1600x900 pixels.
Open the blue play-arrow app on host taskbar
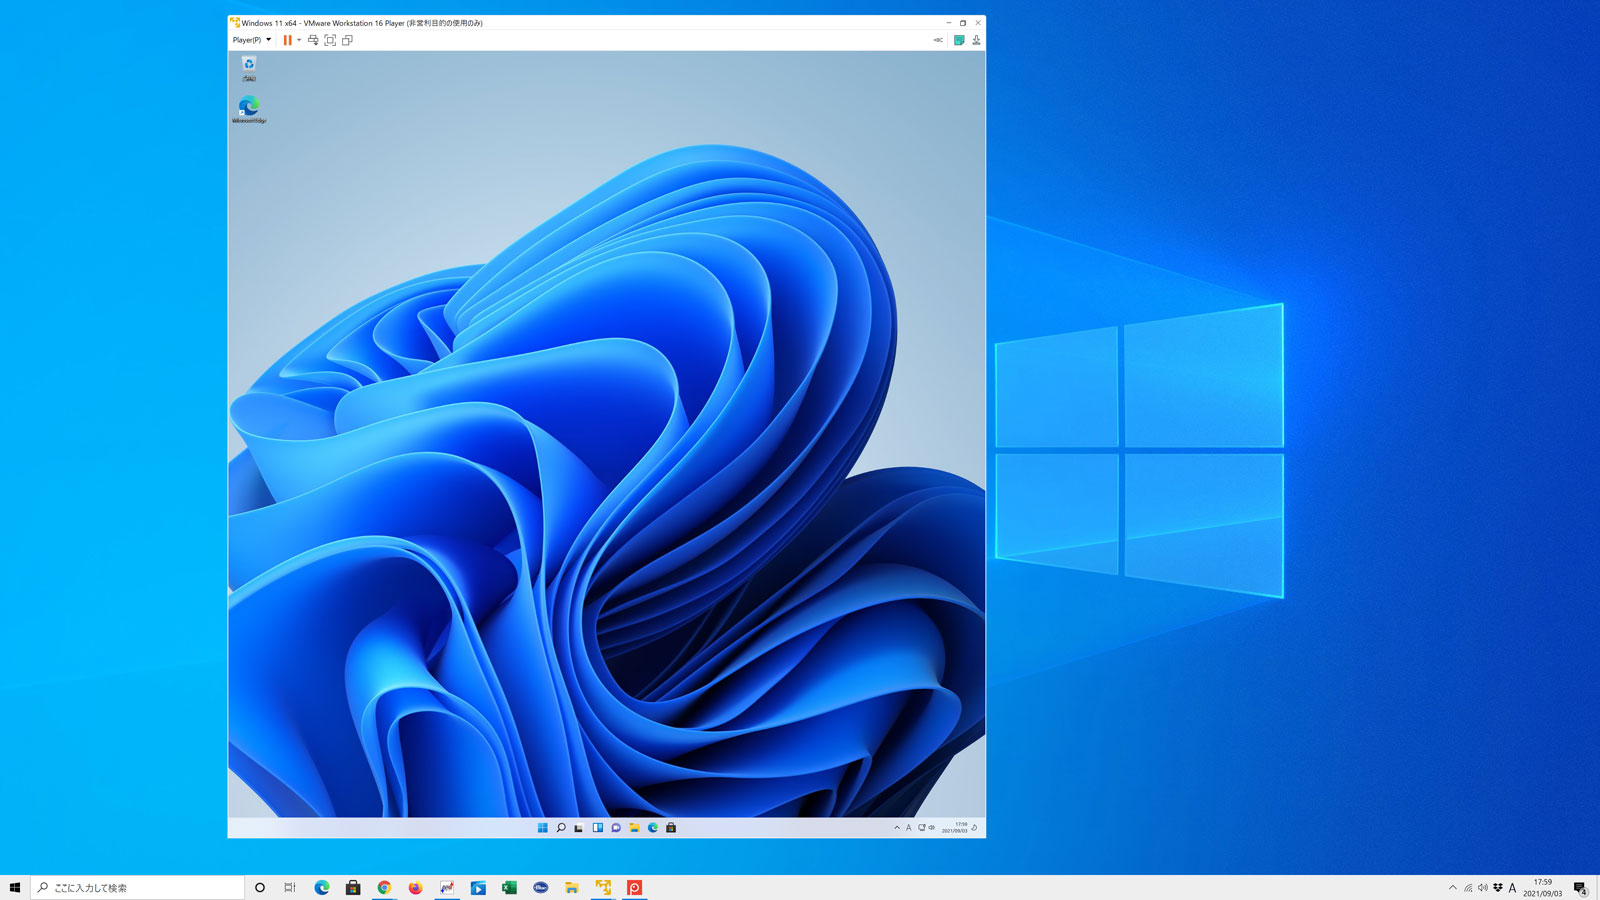(x=478, y=887)
